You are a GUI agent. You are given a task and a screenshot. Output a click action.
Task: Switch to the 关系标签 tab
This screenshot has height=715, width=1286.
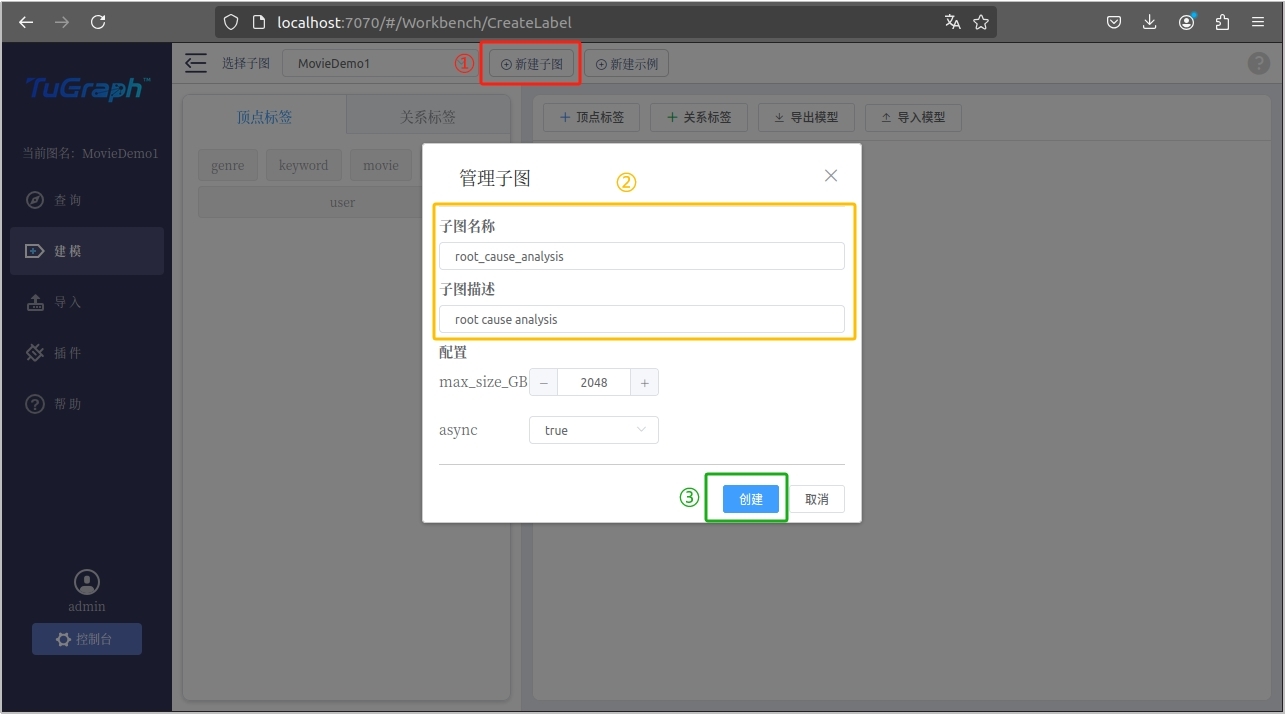tap(427, 117)
